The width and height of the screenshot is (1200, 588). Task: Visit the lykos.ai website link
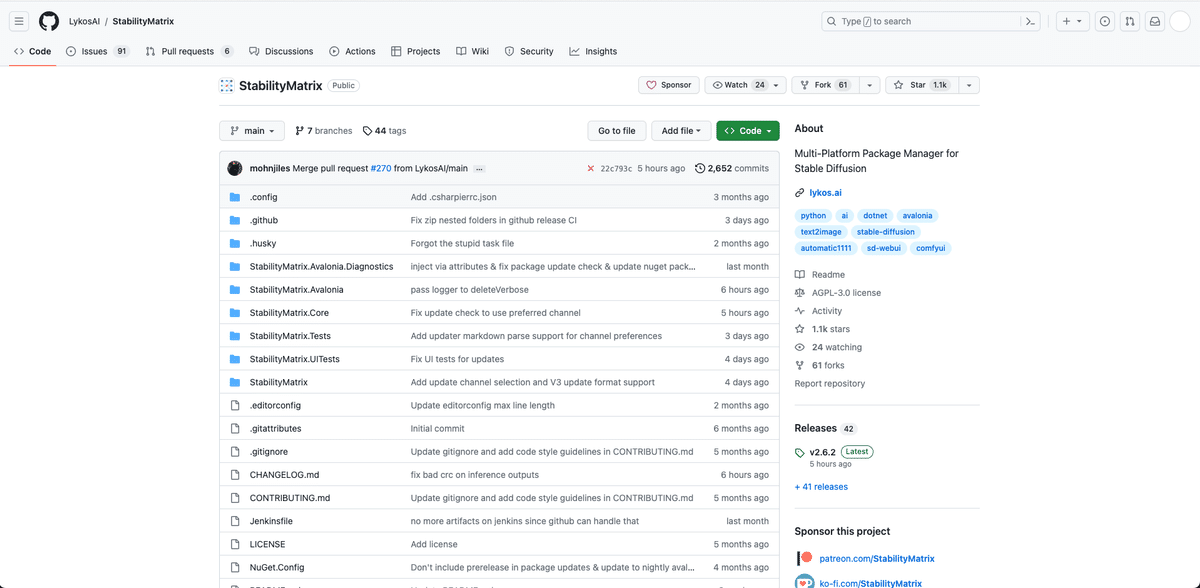pyautogui.click(x=825, y=193)
